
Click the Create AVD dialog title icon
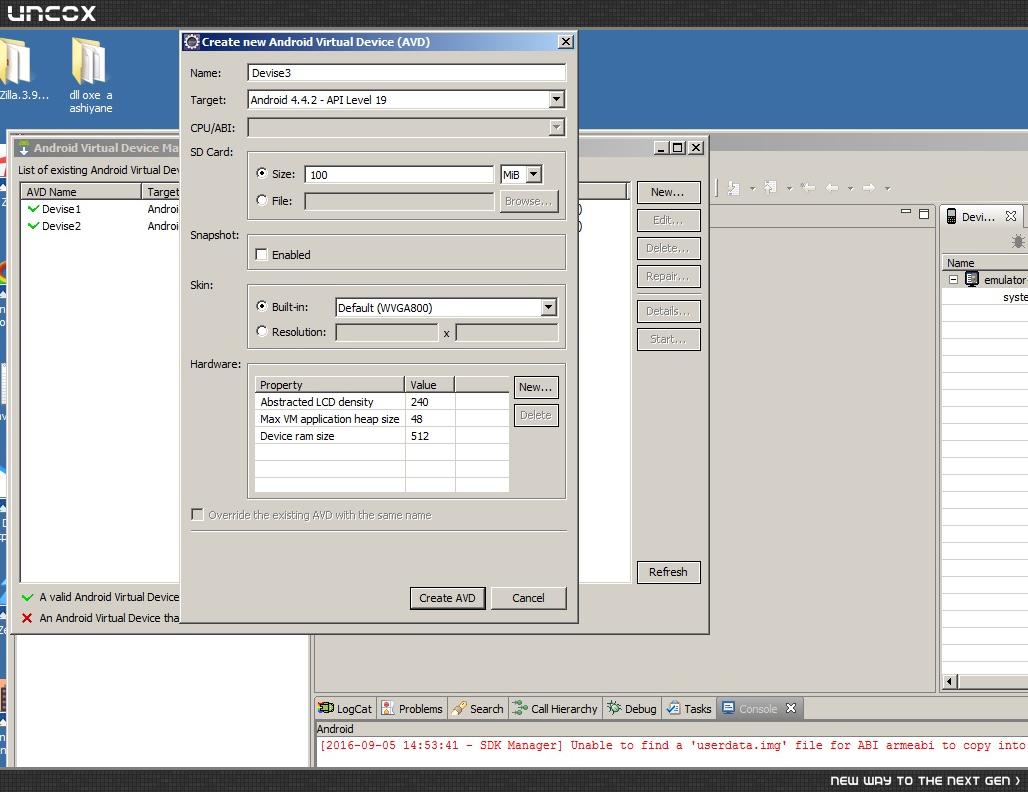[x=191, y=42]
